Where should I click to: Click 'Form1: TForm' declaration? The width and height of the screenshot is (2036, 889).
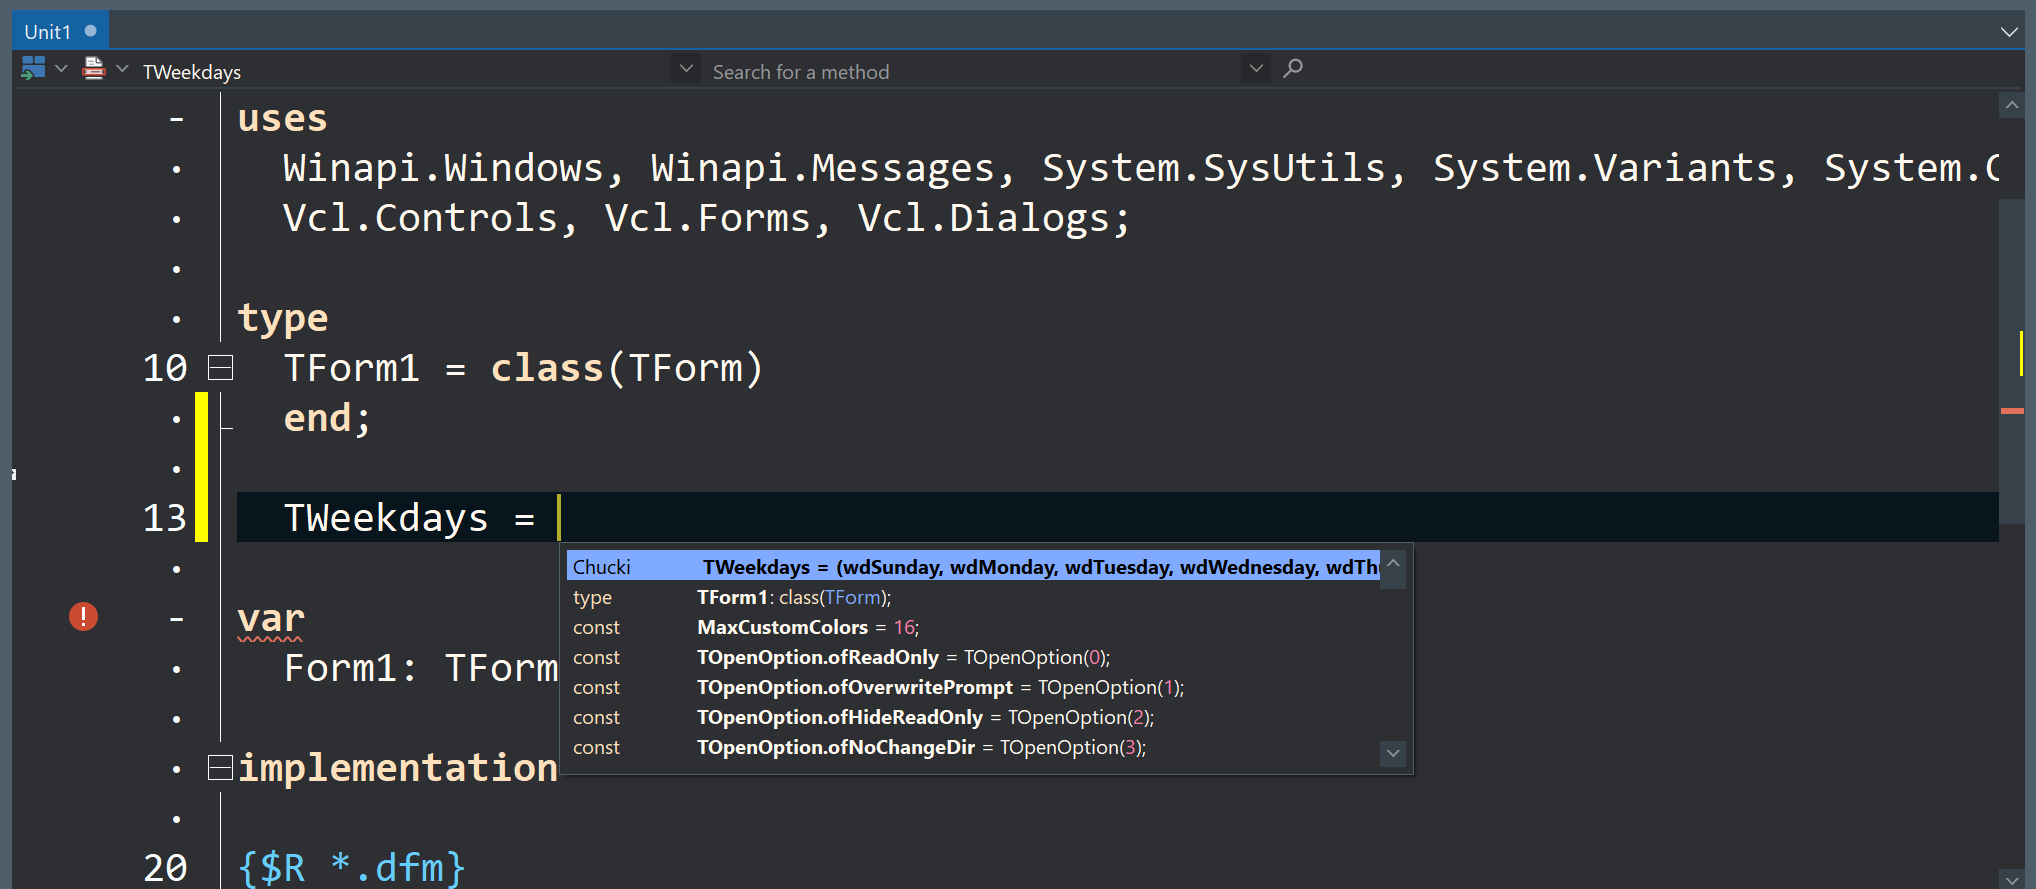click(421, 668)
